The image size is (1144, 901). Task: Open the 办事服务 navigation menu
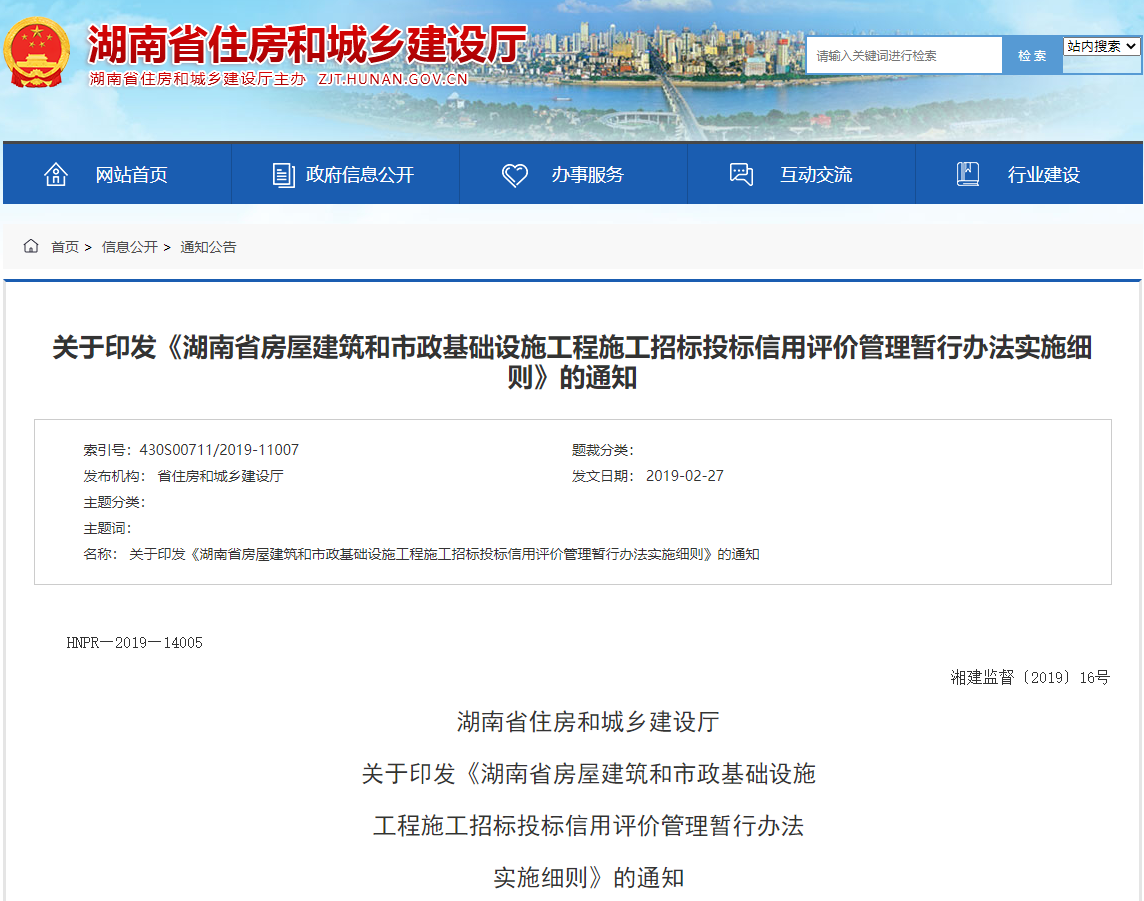coord(587,172)
